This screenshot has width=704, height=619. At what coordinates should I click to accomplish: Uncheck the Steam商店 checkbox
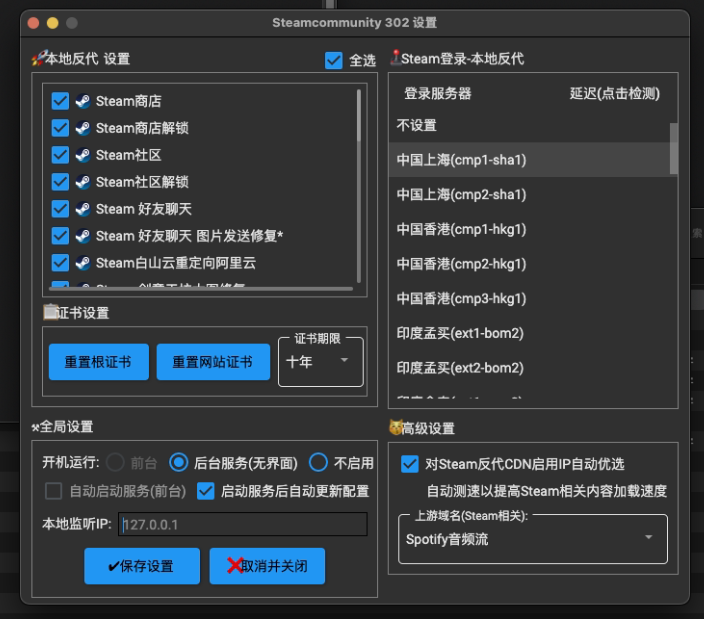tap(60, 101)
